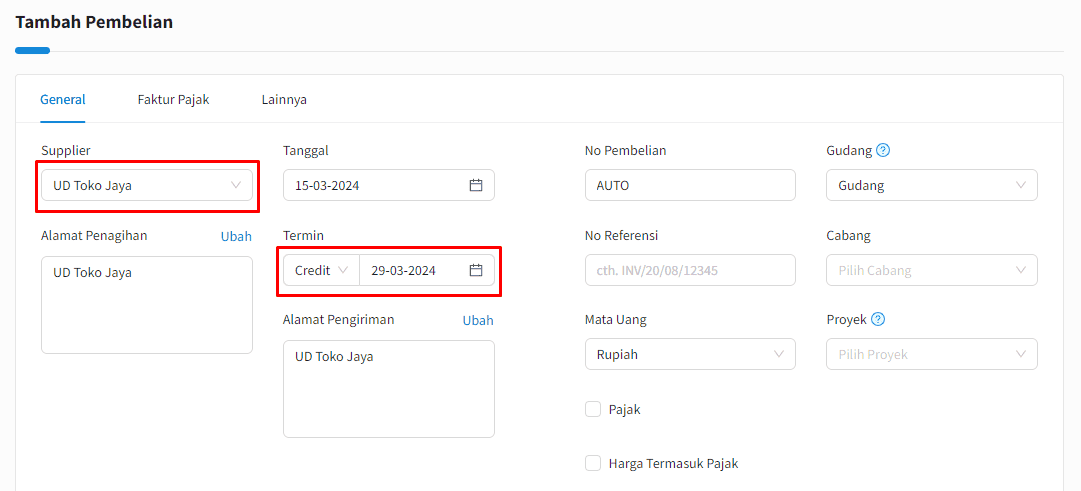Click the Alamat Pengiriman text area
This screenshot has width=1081, height=491.
(389, 389)
